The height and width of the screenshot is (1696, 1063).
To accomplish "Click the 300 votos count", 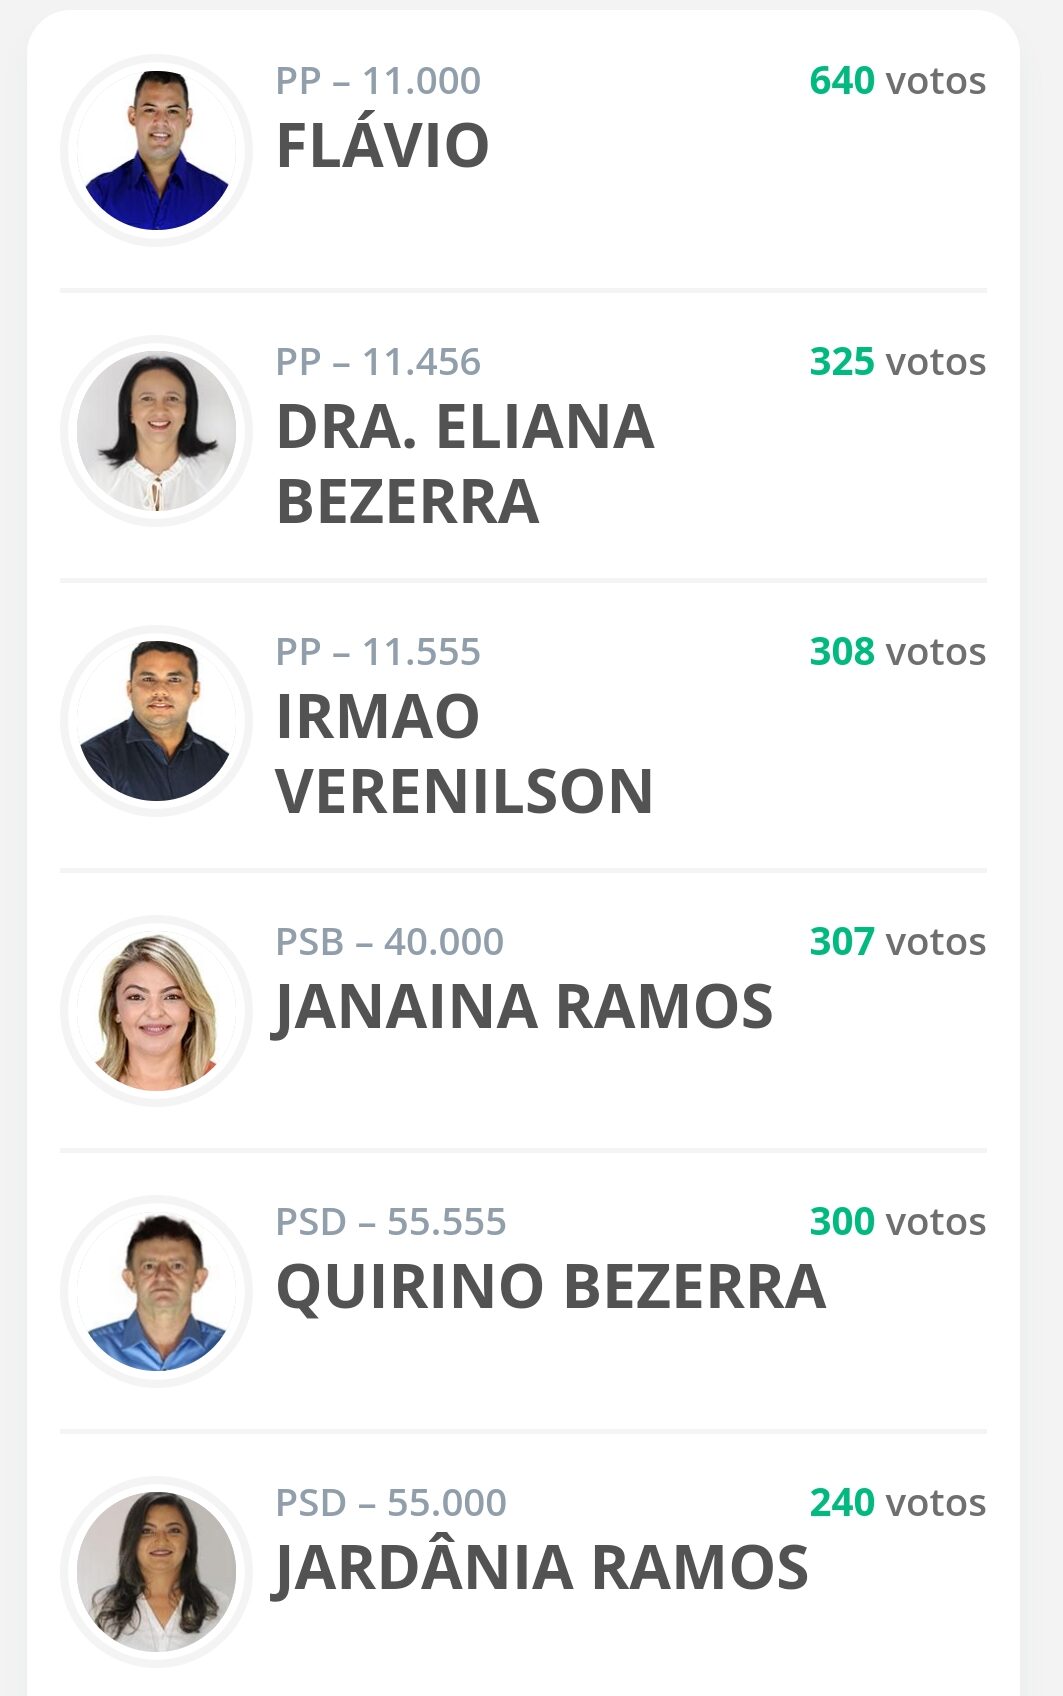I will (898, 1222).
